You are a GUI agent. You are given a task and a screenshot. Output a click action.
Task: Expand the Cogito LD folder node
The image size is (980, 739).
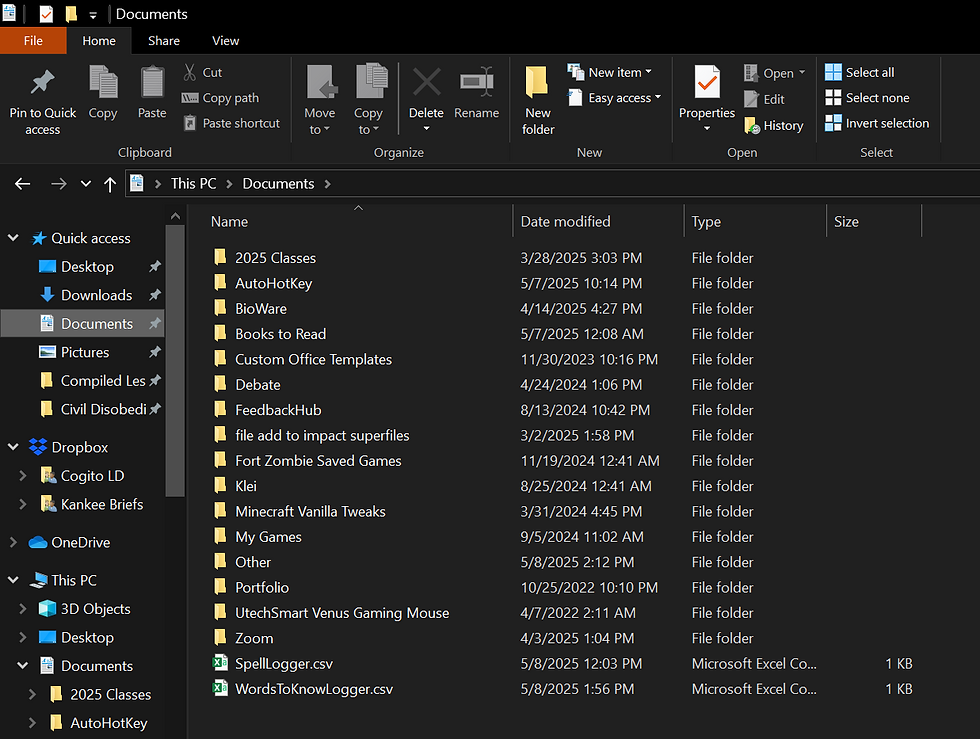point(23,475)
